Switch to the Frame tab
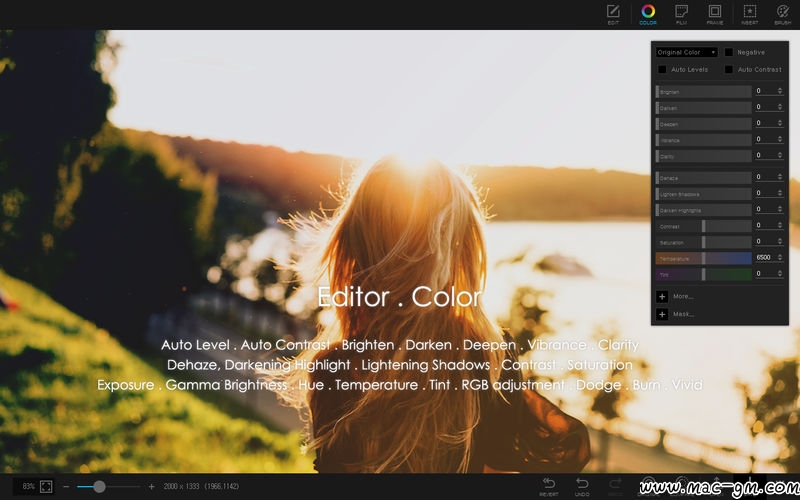Viewport: 800px width, 500px height. pos(715,14)
